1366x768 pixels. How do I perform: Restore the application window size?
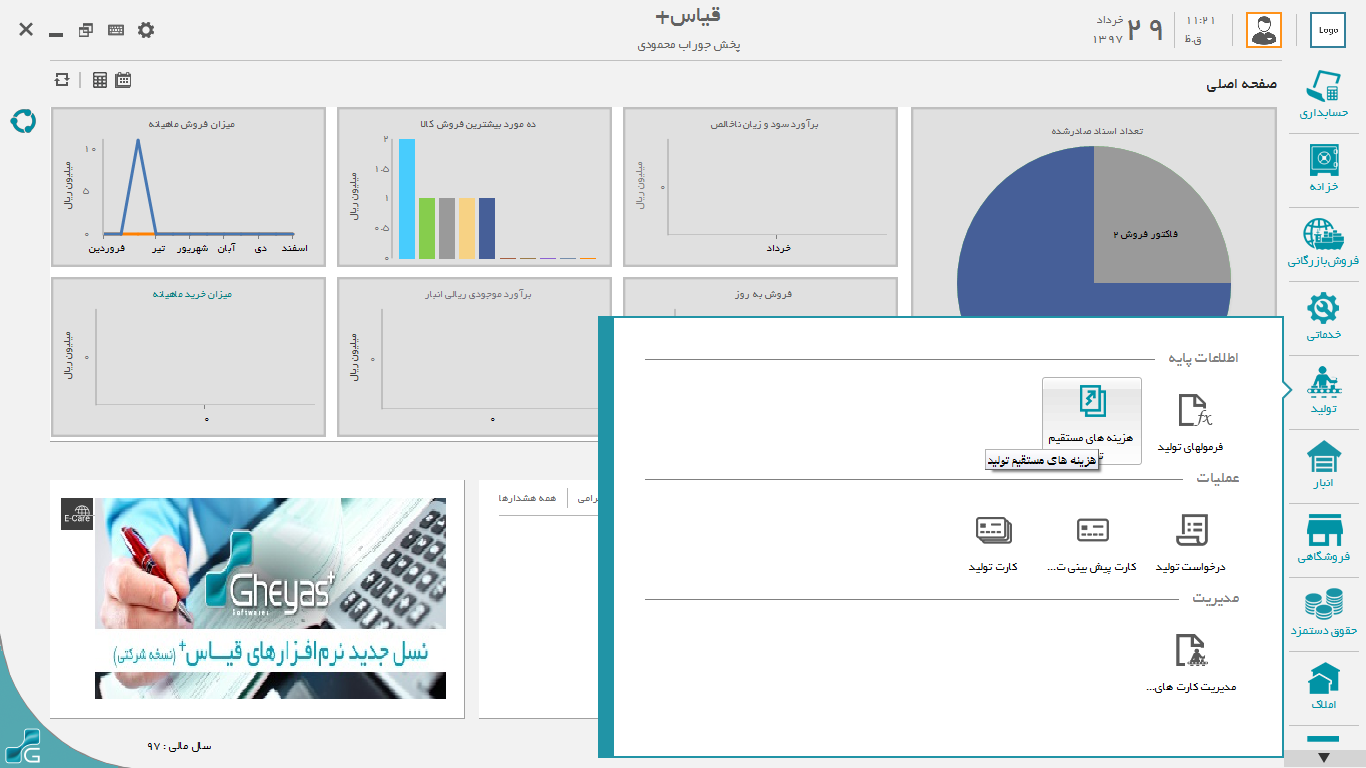86,30
